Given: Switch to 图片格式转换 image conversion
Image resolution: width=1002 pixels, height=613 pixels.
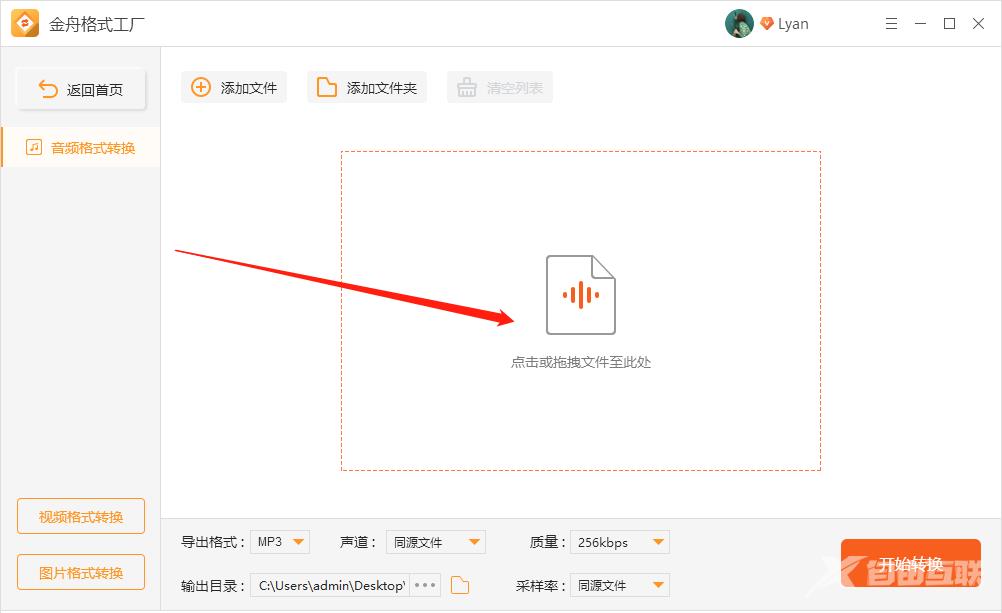Looking at the screenshot, I should point(81,572).
